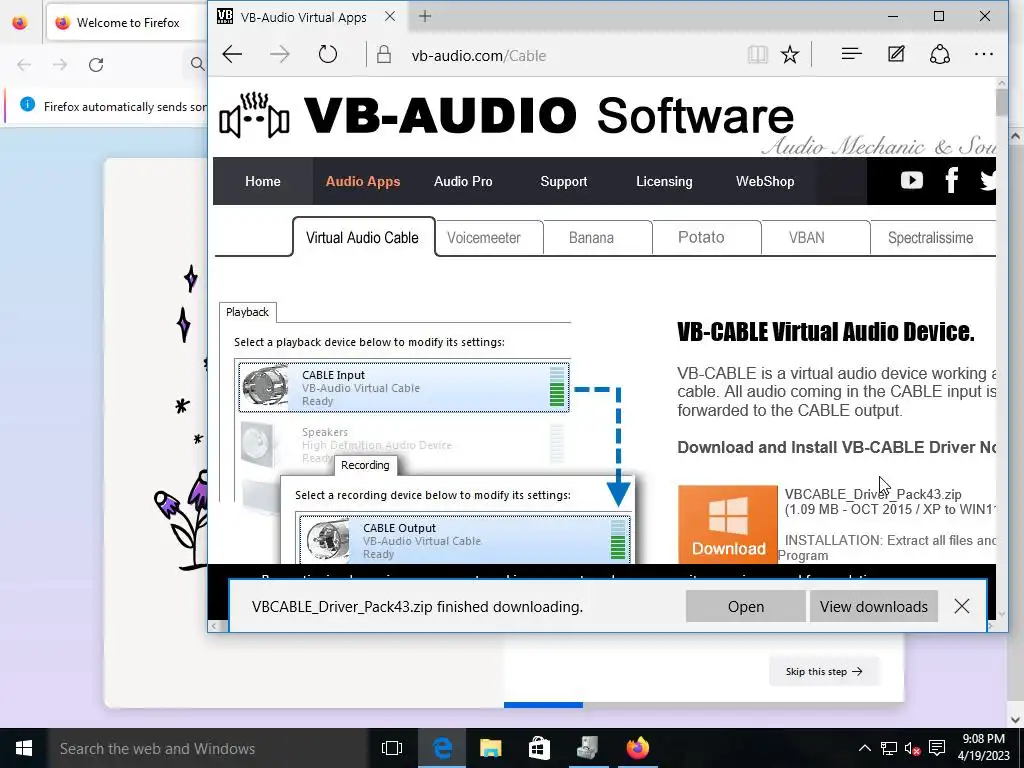Click the Firefox taskbar icon
This screenshot has width=1024, height=768.
(x=637, y=748)
